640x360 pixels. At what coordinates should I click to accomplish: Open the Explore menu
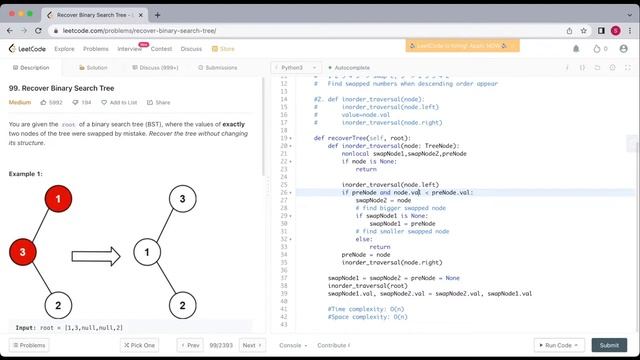coord(64,49)
